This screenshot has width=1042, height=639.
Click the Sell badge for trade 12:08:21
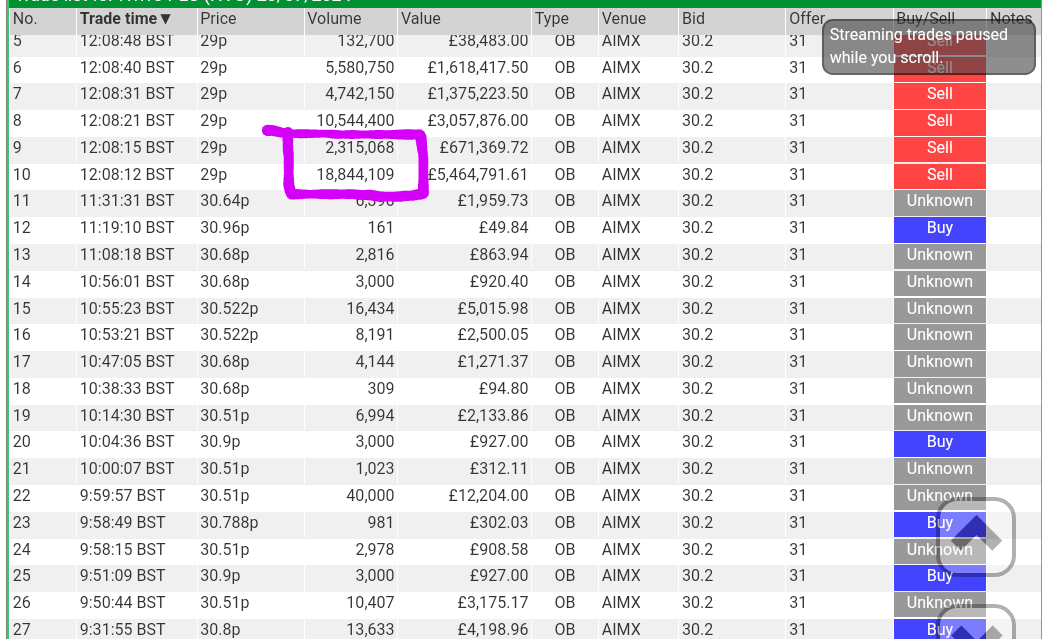click(x=940, y=121)
